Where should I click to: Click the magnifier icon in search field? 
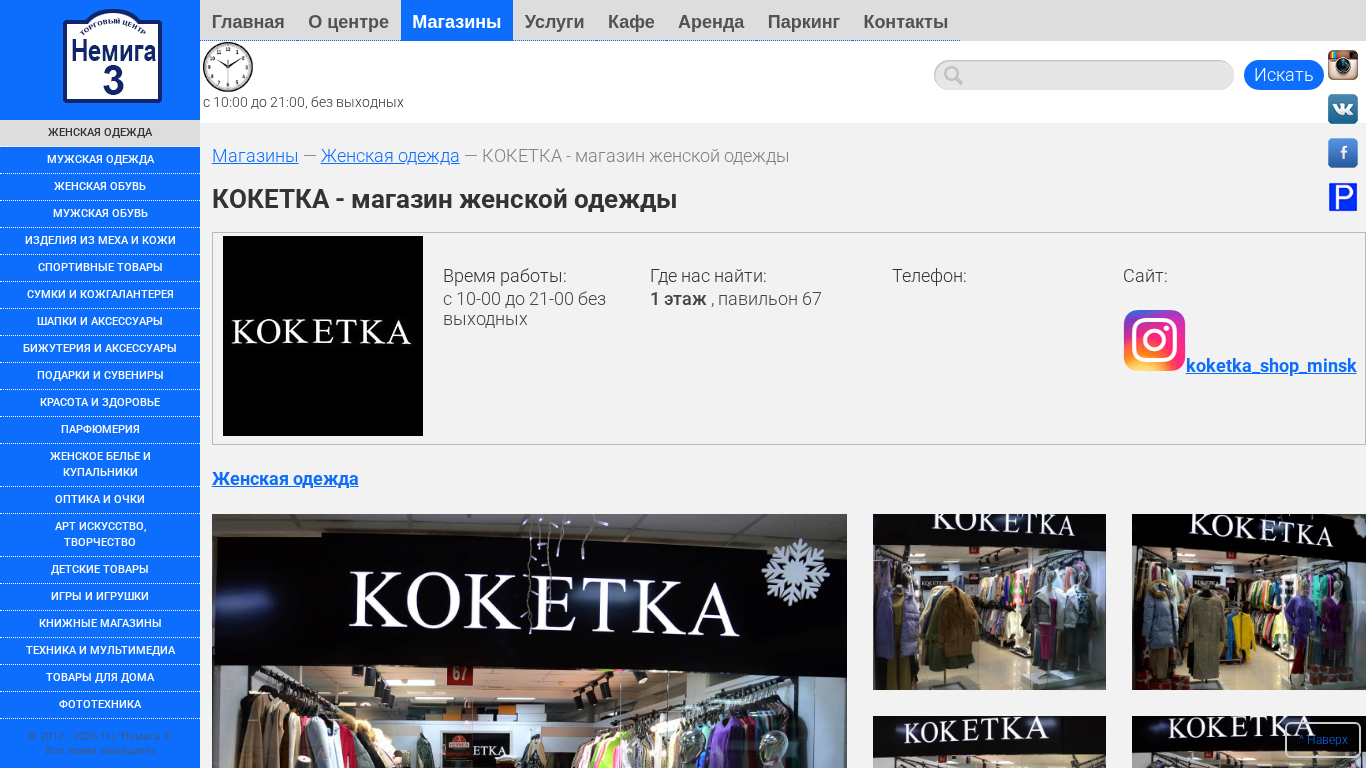pyautogui.click(x=953, y=75)
